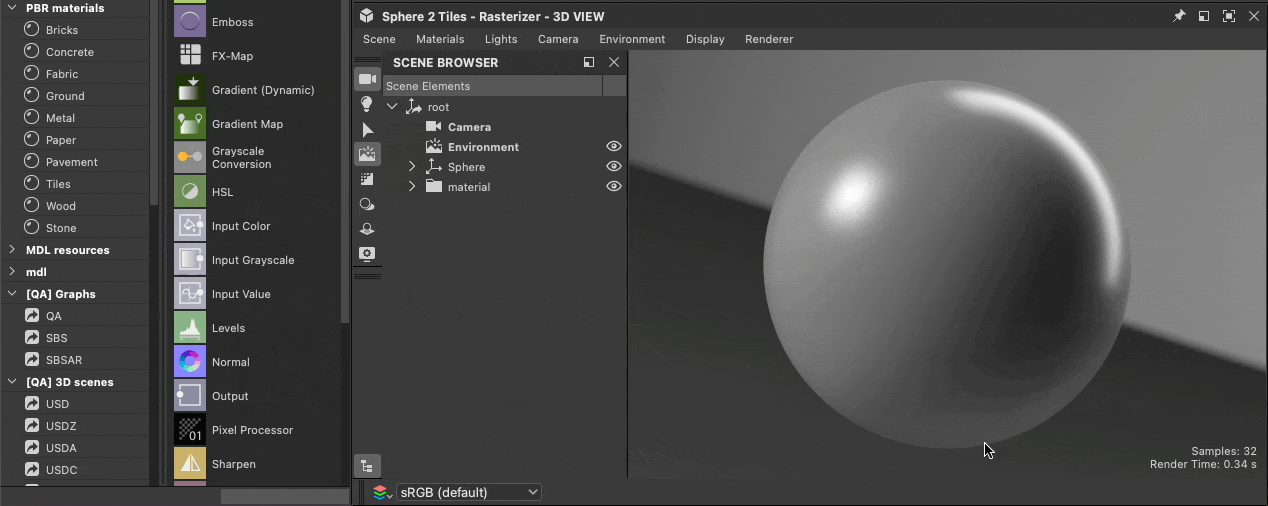Open the Display menu
This screenshot has width=1268, height=506.
pos(705,39)
